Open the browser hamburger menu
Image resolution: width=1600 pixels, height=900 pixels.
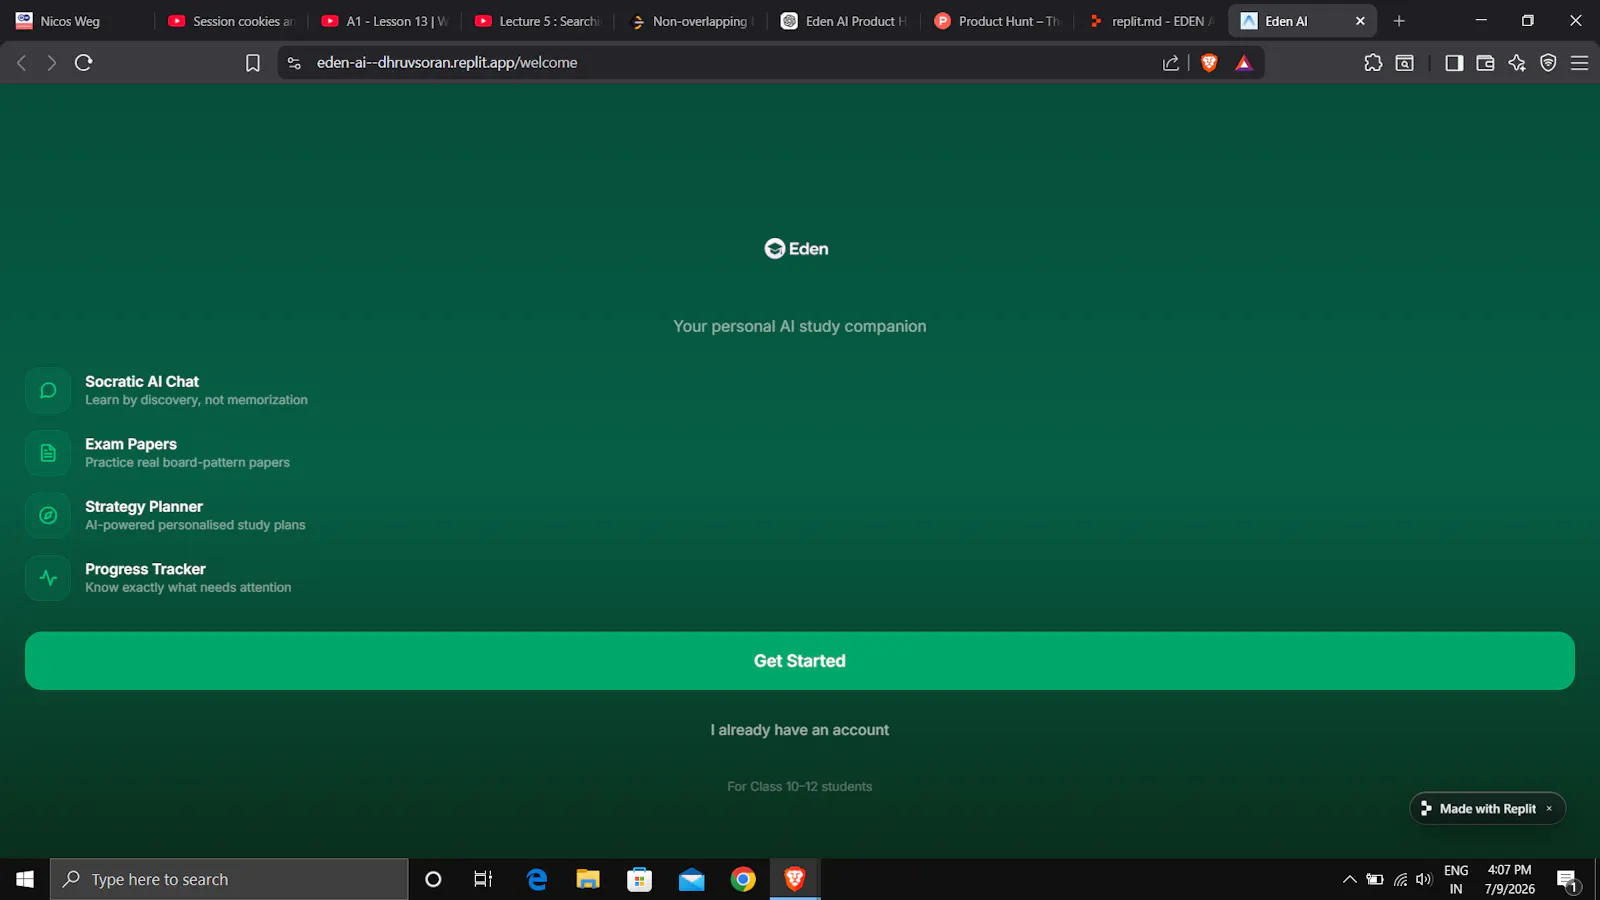coord(1580,63)
